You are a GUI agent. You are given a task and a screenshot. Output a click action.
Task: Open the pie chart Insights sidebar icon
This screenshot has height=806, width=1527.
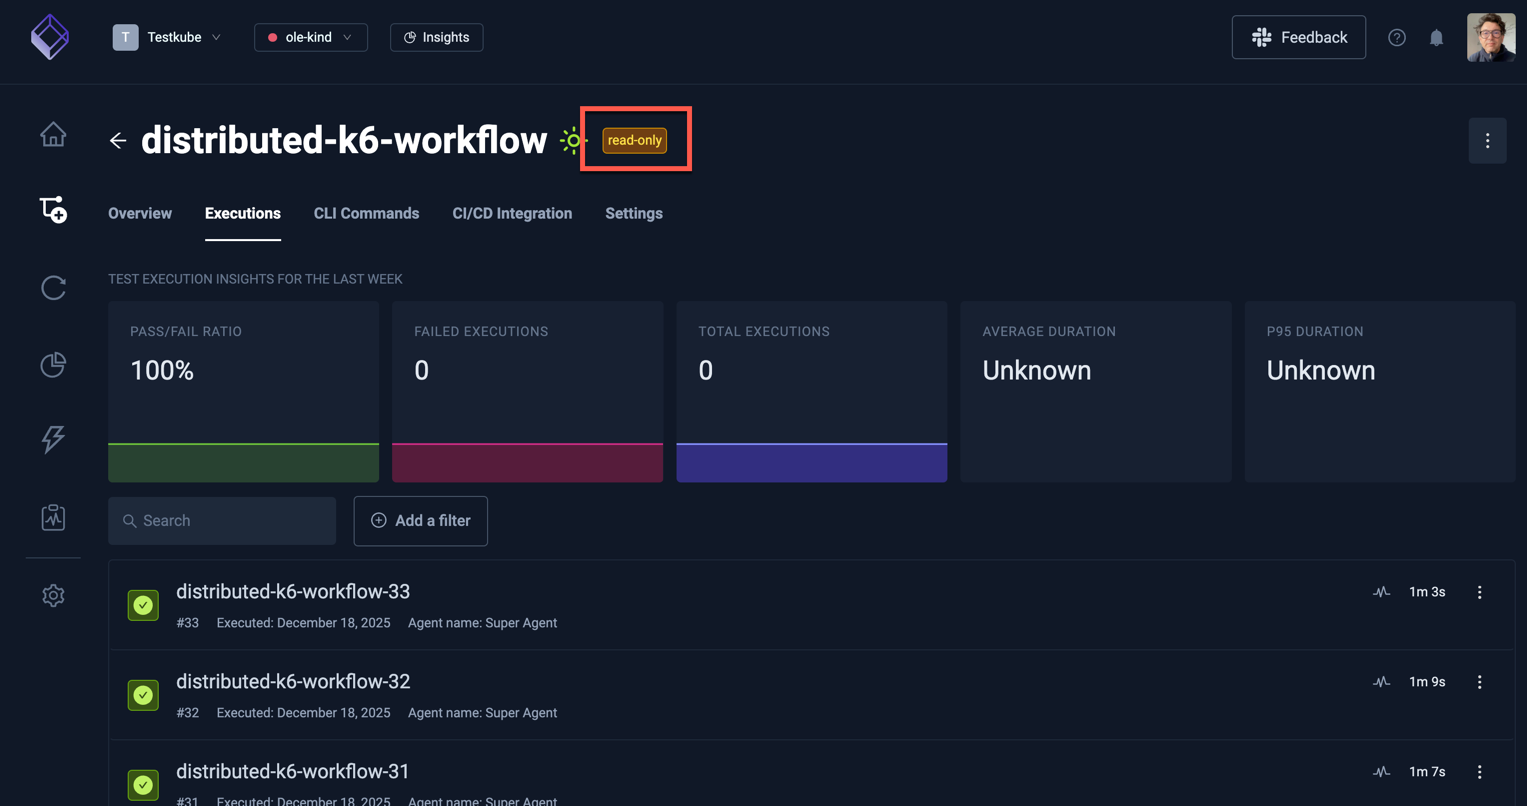[x=52, y=364]
